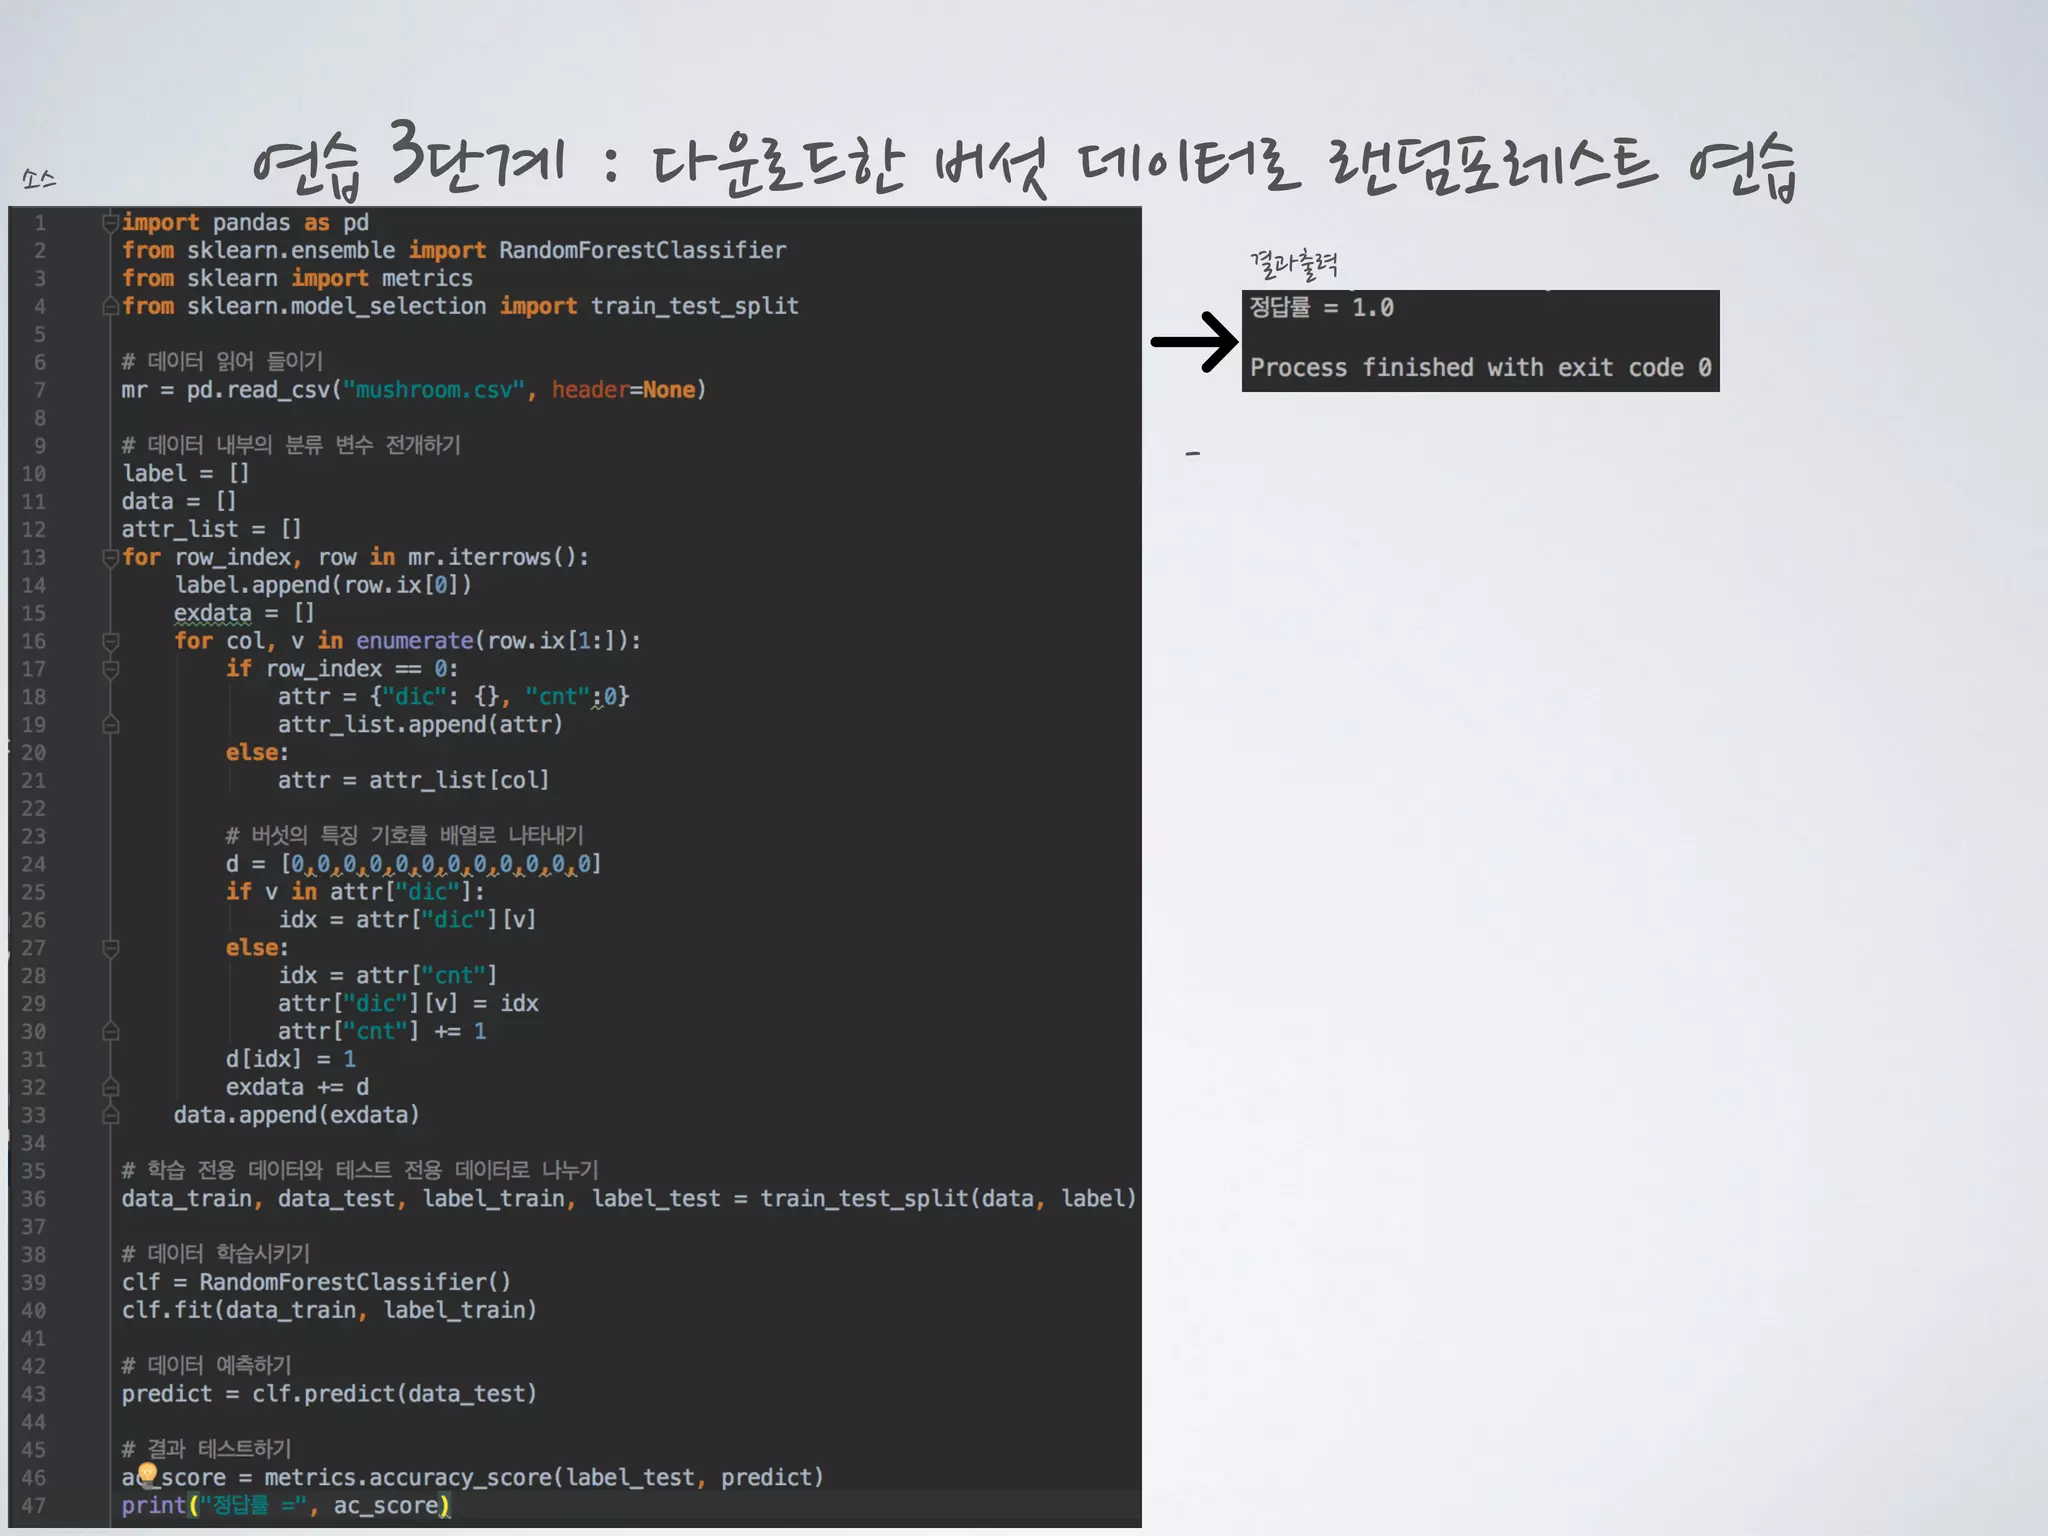2048x1536 pixels.
Task: Click line number 36 in the gutter
Action: click(x=34, y=1198)
